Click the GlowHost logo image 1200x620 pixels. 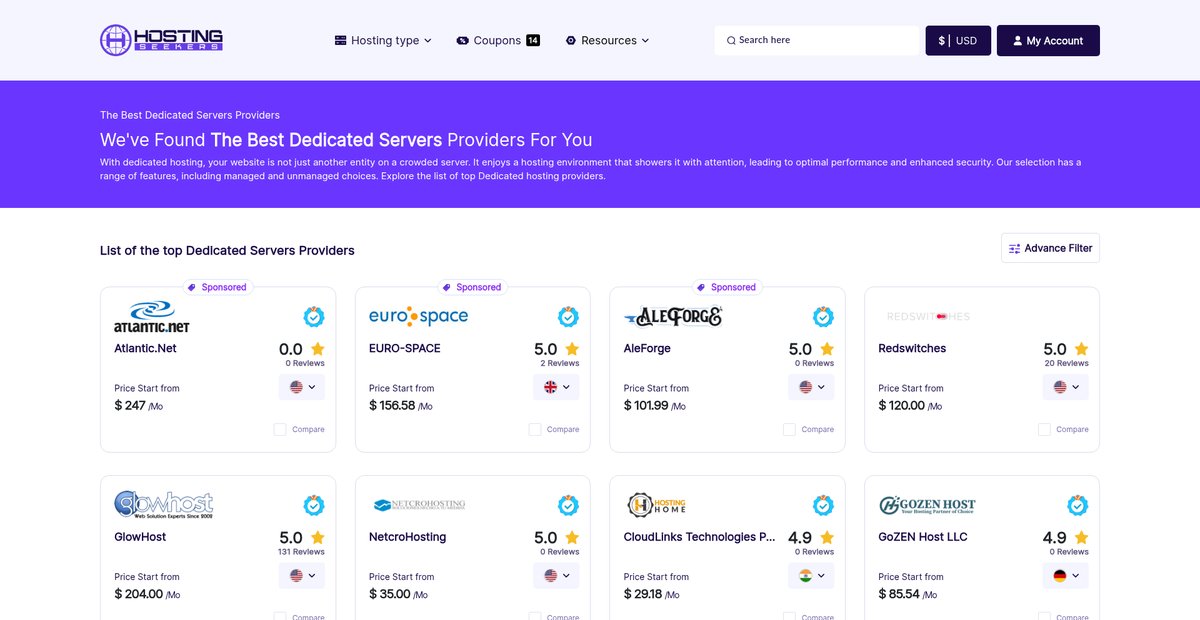pyautogui.click(x=164, y=505)
